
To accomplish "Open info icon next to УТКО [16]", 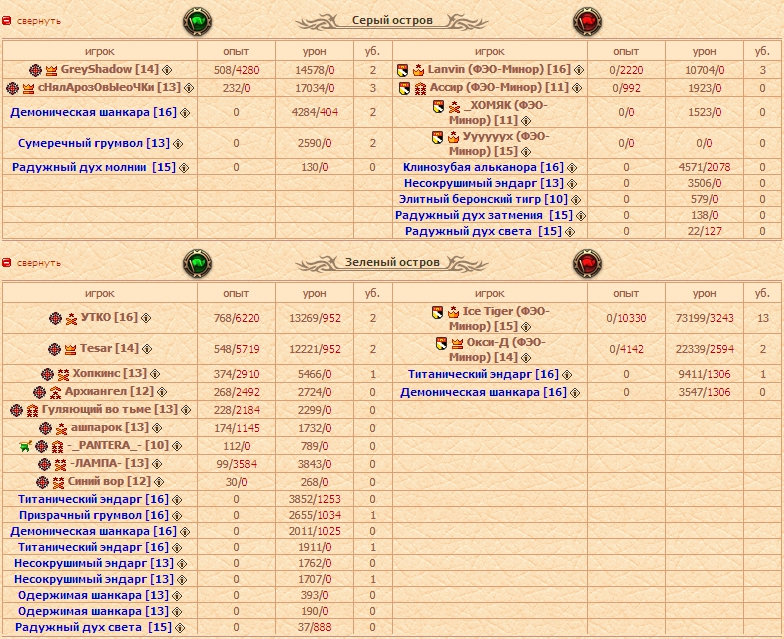I will (146, 318).
